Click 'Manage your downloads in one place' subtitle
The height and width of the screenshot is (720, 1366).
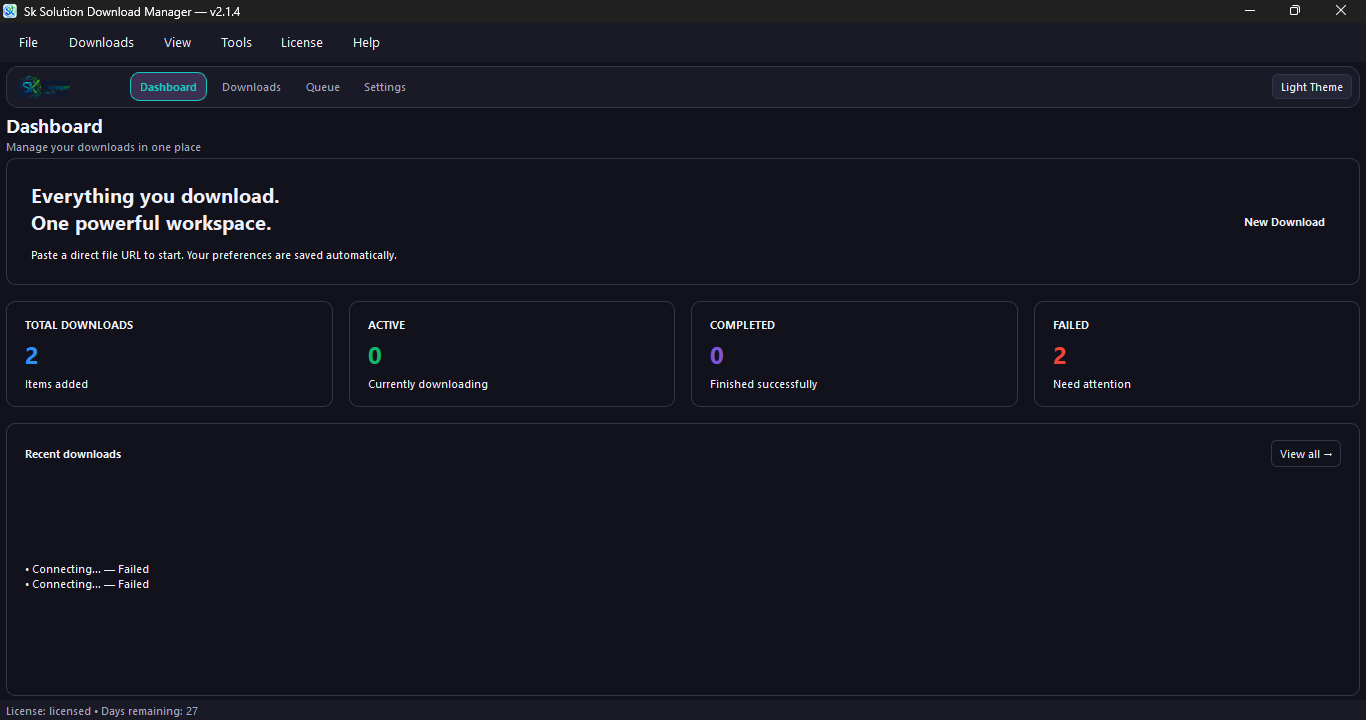click(104, 147)
